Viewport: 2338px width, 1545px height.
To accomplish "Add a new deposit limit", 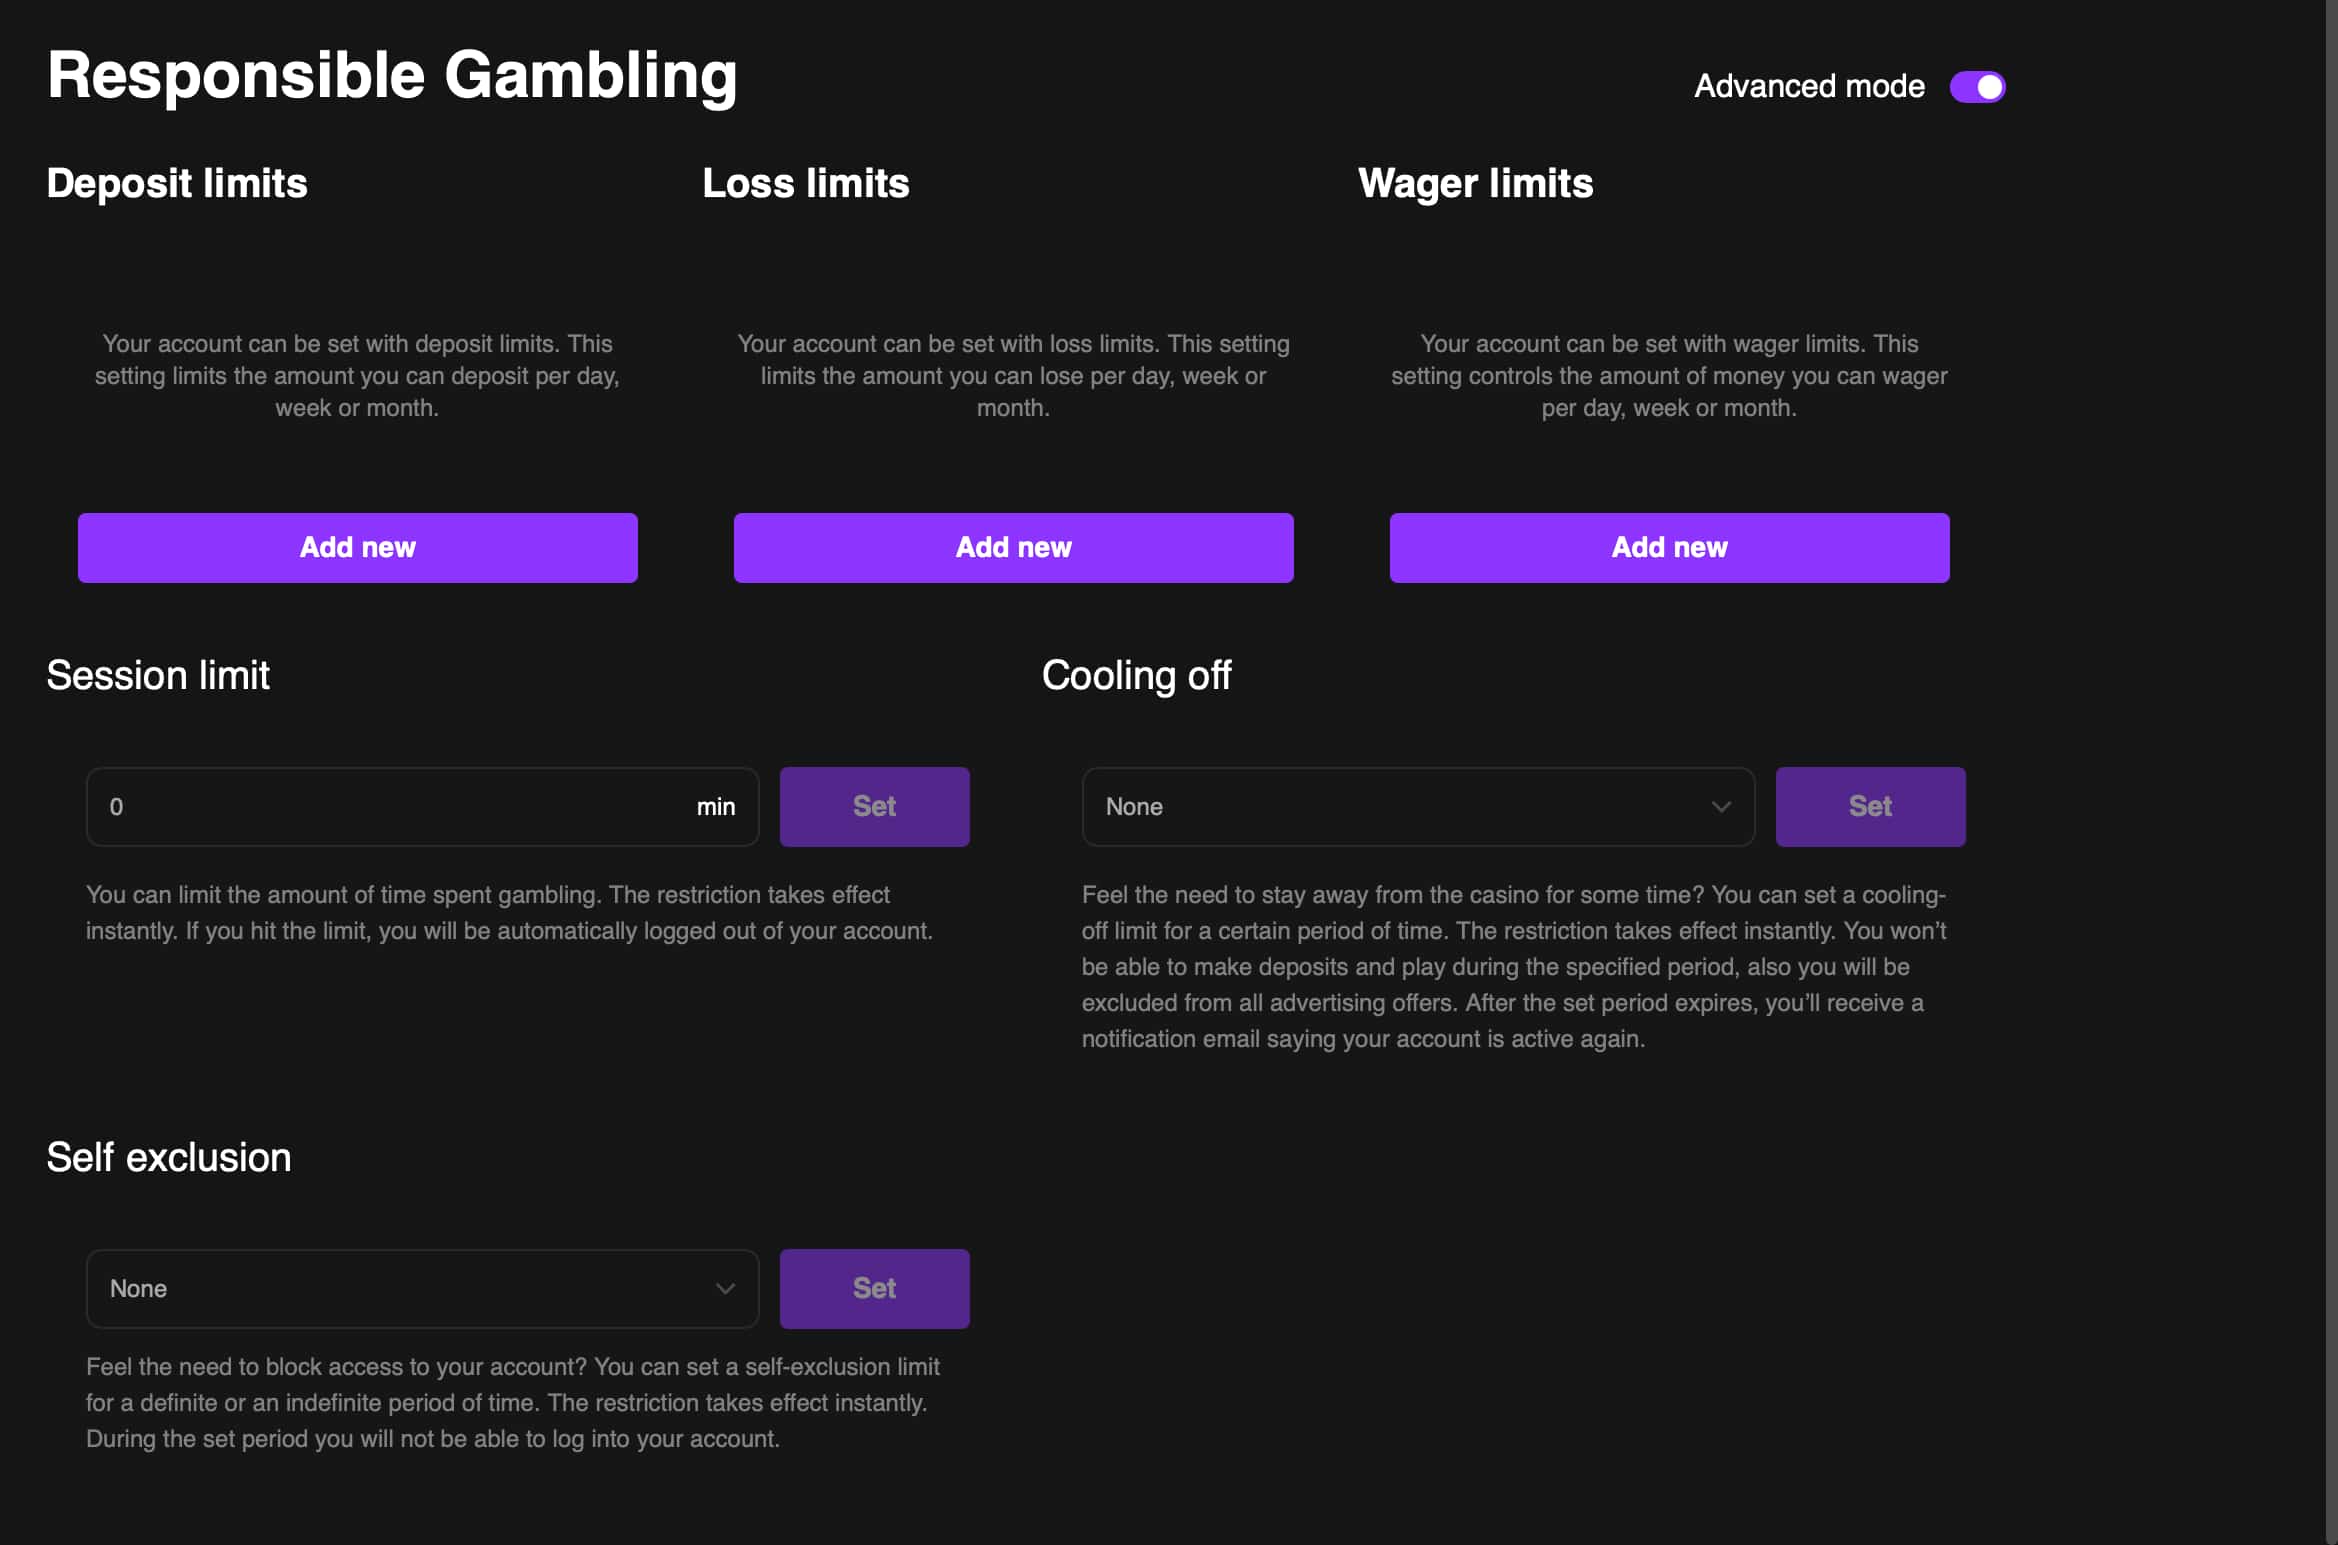I will pyautogui.click(x=357, y=548).
